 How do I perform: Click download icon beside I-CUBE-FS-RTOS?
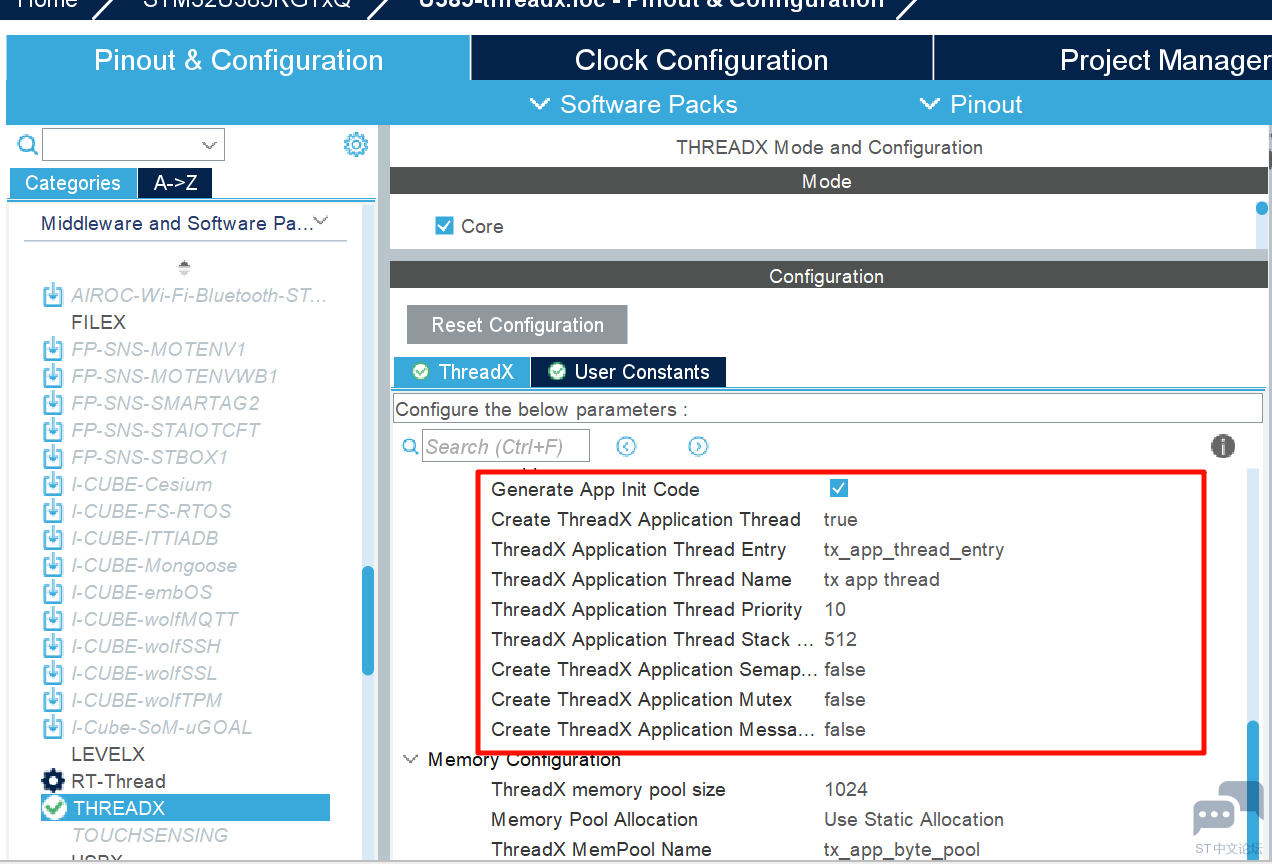(x=52, y=512)
